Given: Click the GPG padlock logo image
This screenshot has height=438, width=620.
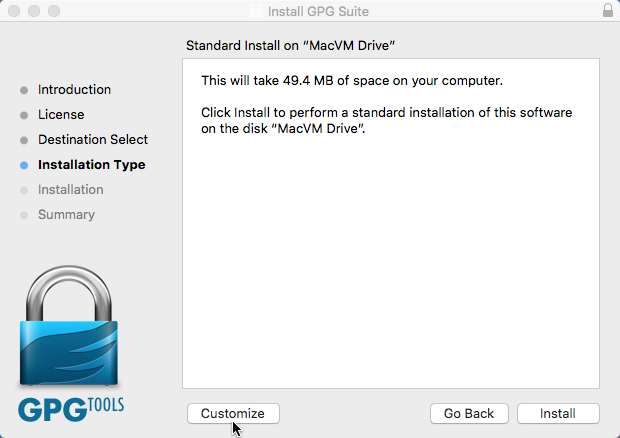Looking at the screenshot, I should click(x=69, y=325).
